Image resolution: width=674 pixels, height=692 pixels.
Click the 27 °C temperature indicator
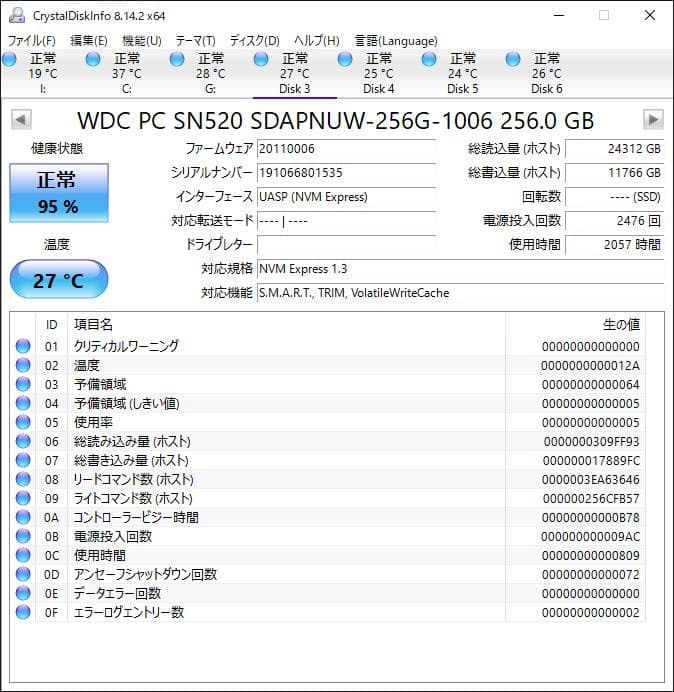(58, 280)
